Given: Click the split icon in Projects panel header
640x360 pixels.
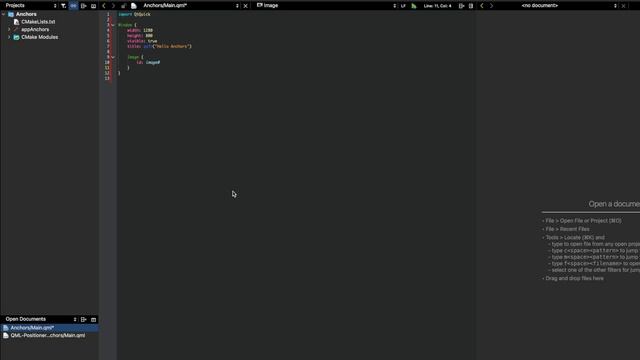Looking at the screenshot, I should 84,6.
